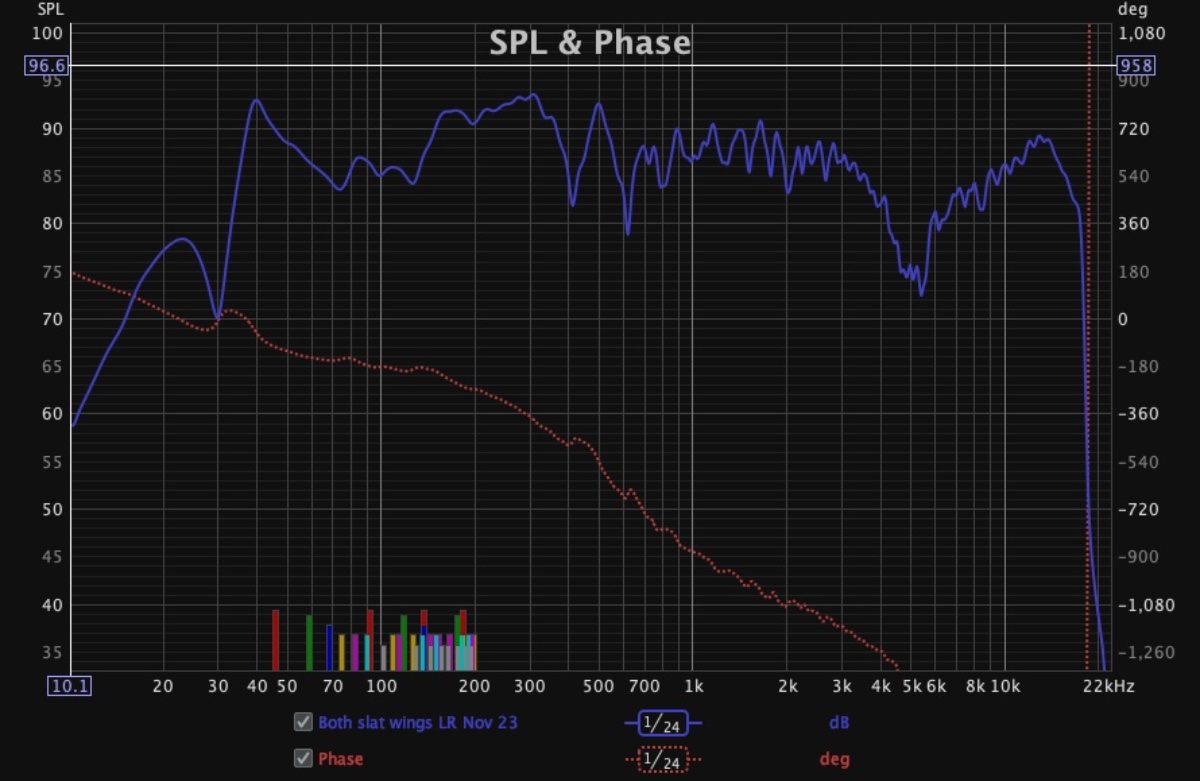Image resolution: width=1200 pixels, height=781 pixels.
Task: Click the 1k frequency axis label
Action: [693, 686]
